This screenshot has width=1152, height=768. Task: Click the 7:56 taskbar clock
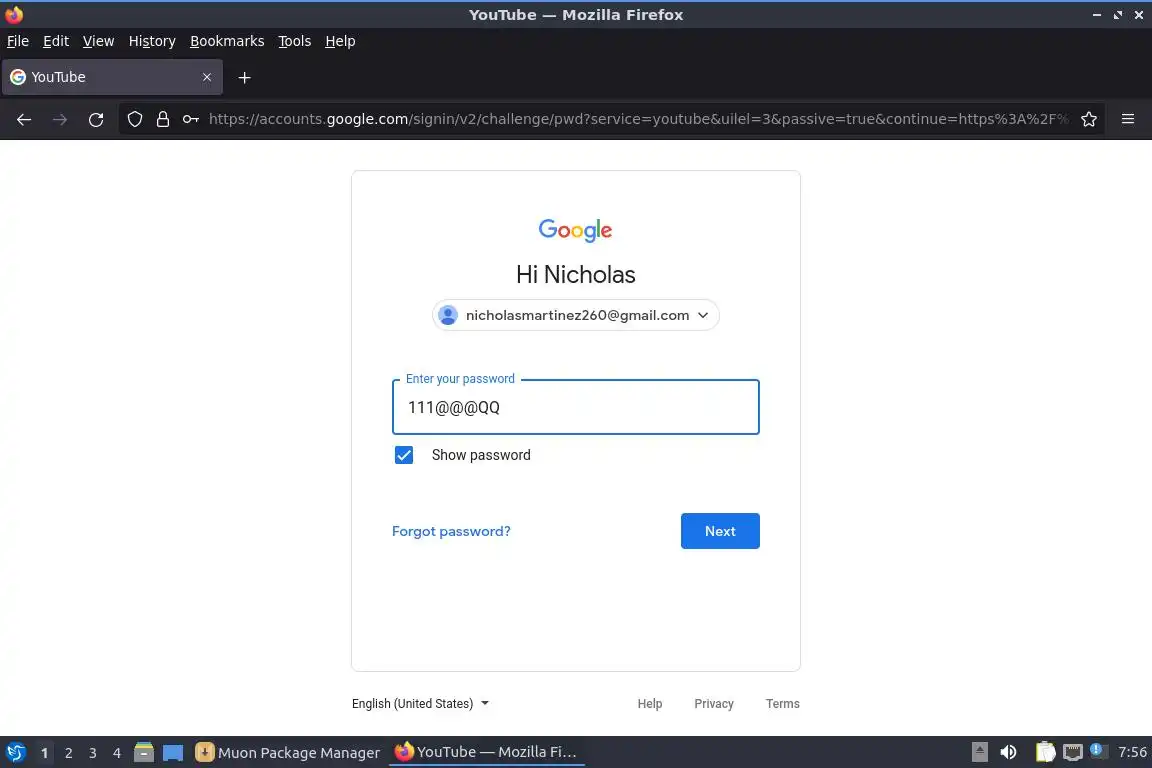[1131, 752]
